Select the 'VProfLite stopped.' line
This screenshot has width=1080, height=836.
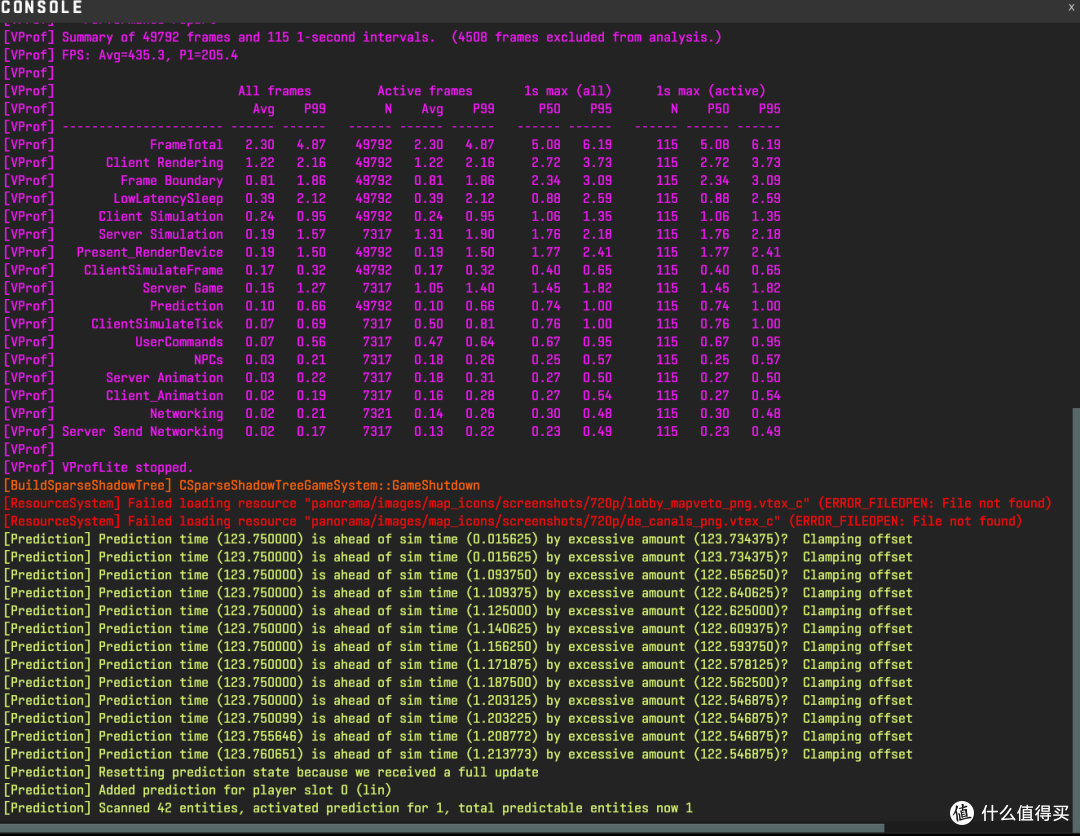coord(98,467)
